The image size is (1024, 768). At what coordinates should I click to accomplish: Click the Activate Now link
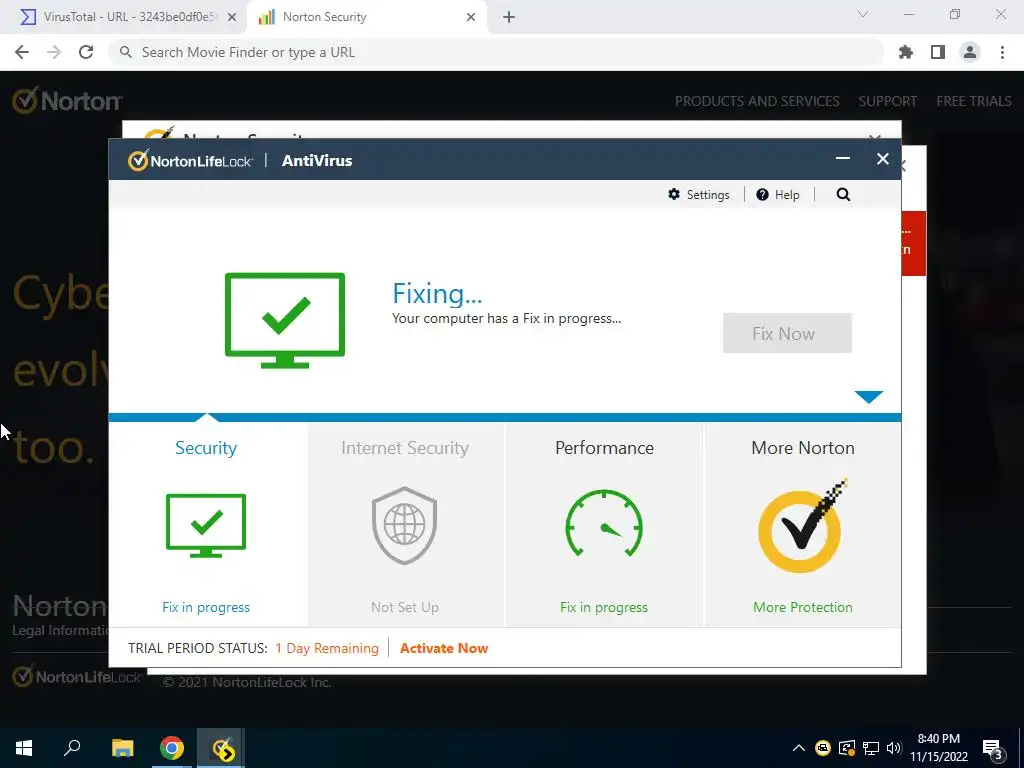(444, 648)
